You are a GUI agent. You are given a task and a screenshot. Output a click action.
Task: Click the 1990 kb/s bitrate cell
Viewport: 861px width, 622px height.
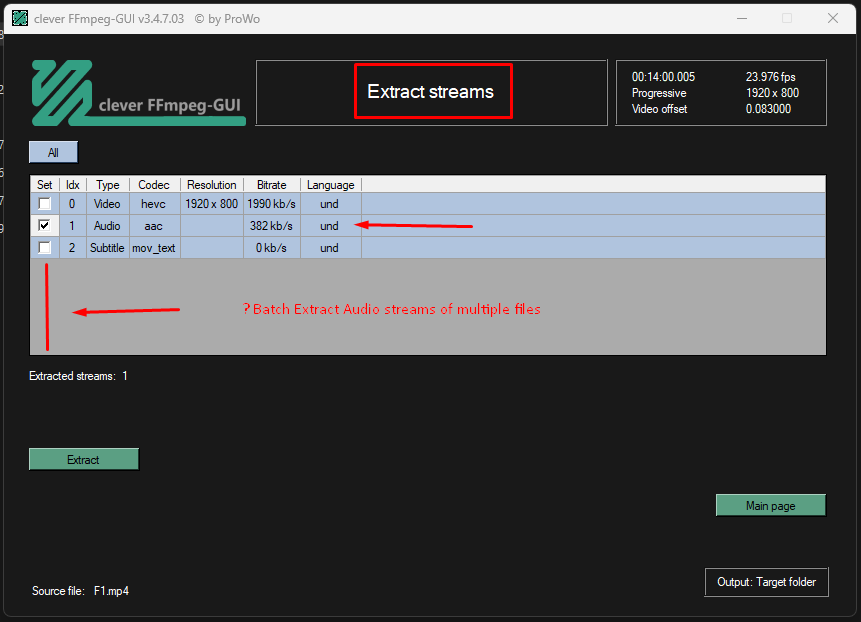271,204
